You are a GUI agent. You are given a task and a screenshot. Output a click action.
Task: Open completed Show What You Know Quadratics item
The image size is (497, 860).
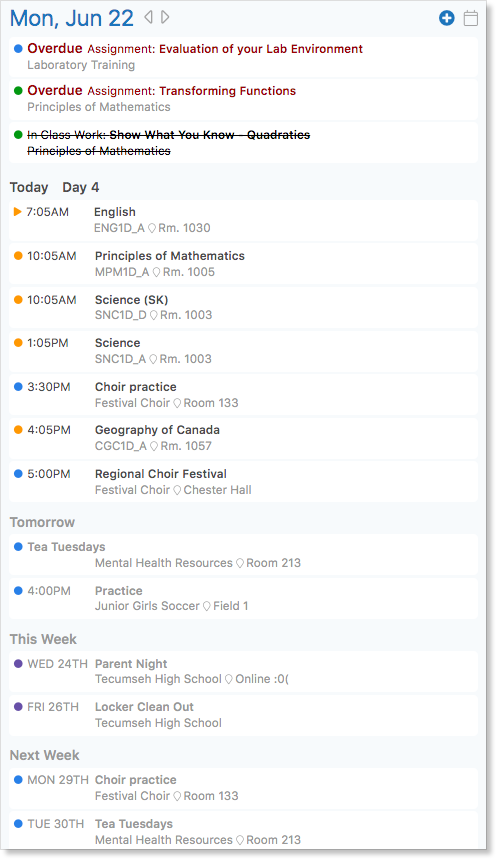pyautogui.click(x=243, y=143)
